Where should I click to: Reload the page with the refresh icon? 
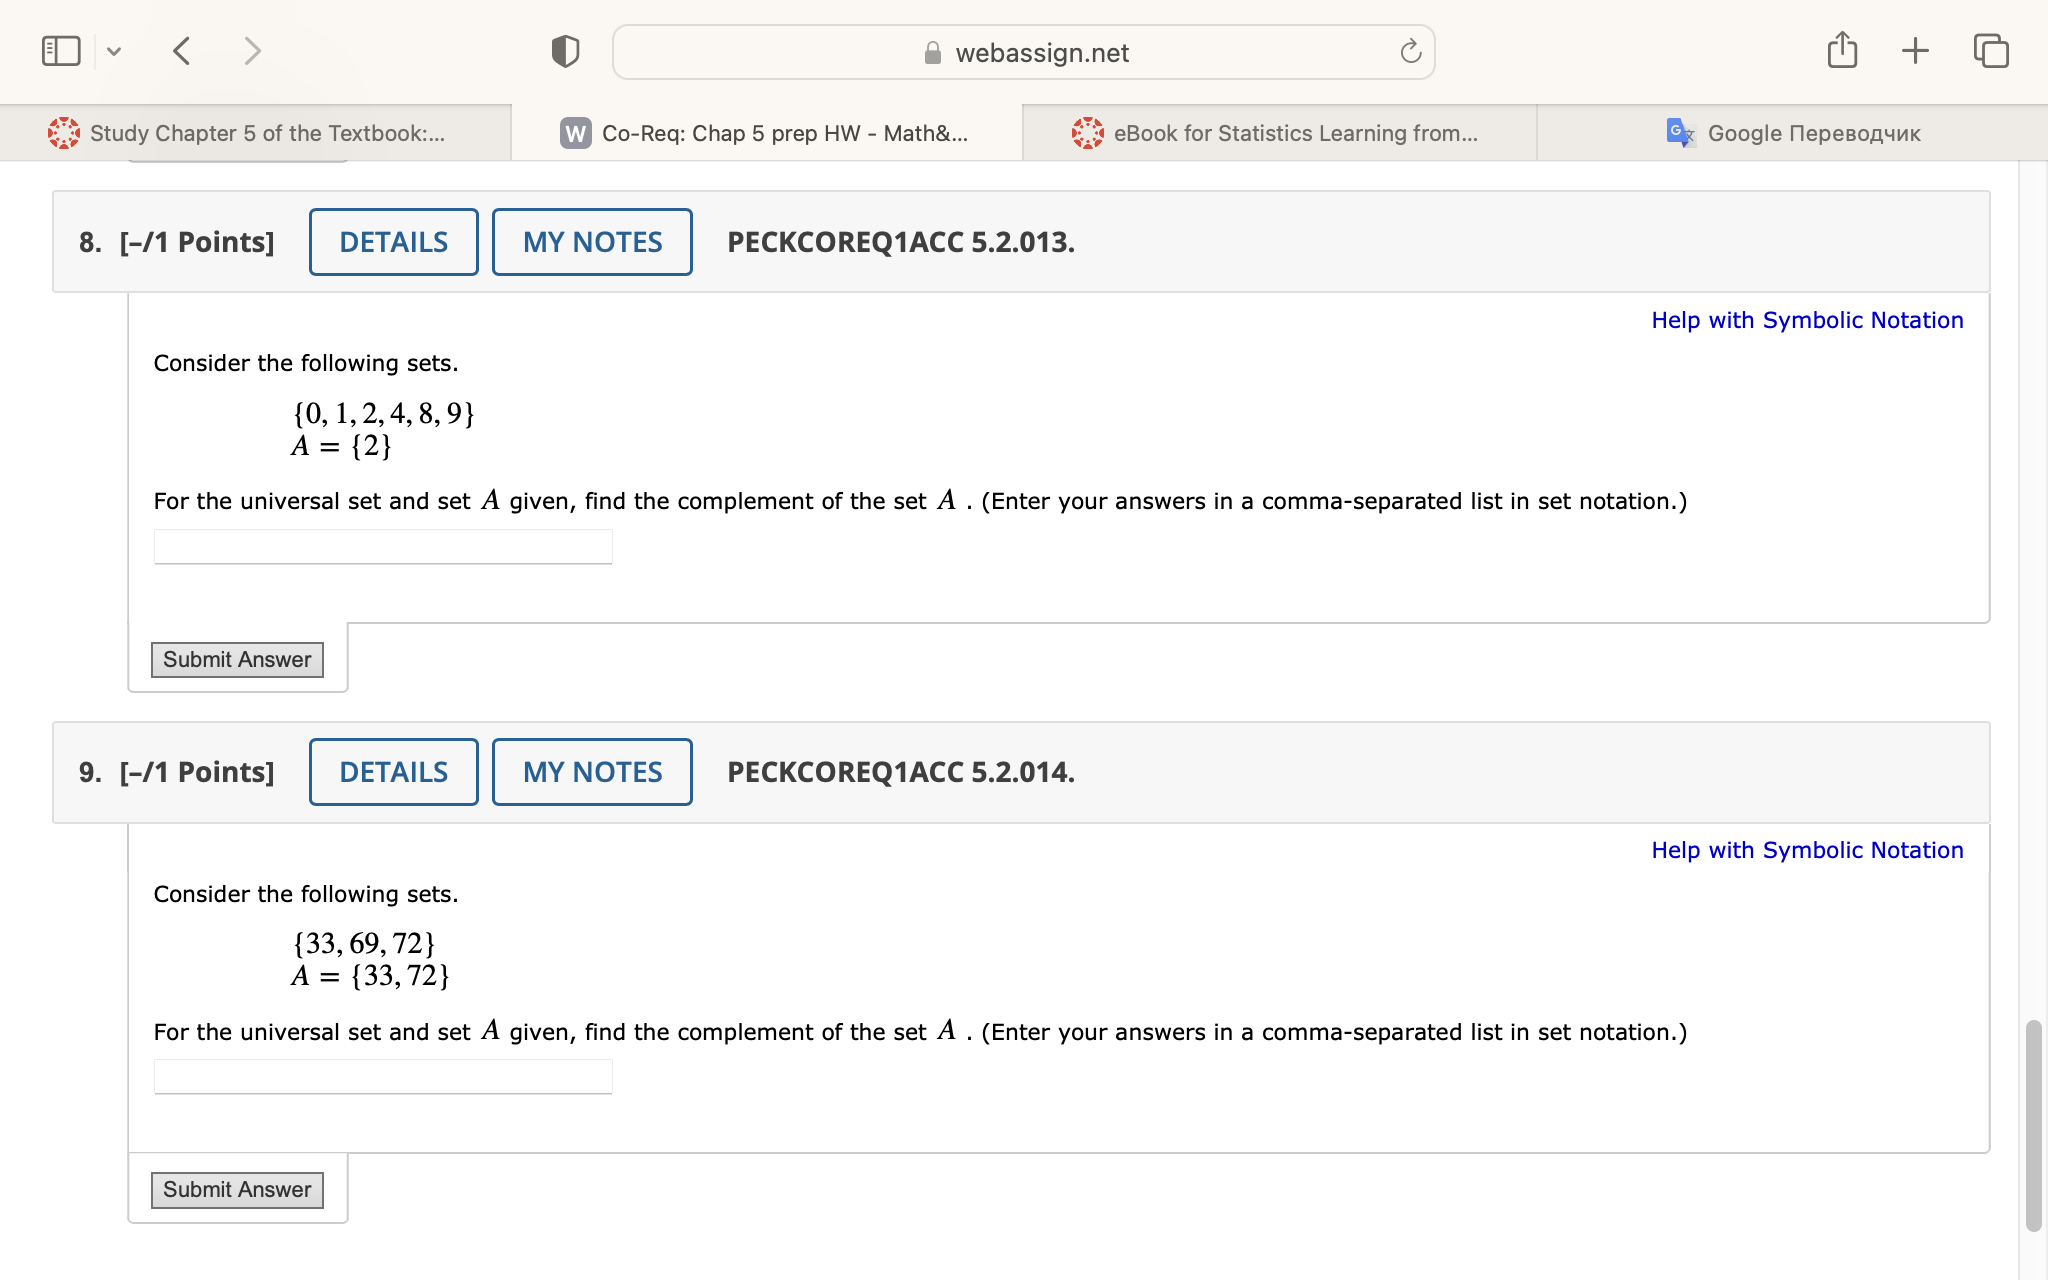click(1410, 52)
